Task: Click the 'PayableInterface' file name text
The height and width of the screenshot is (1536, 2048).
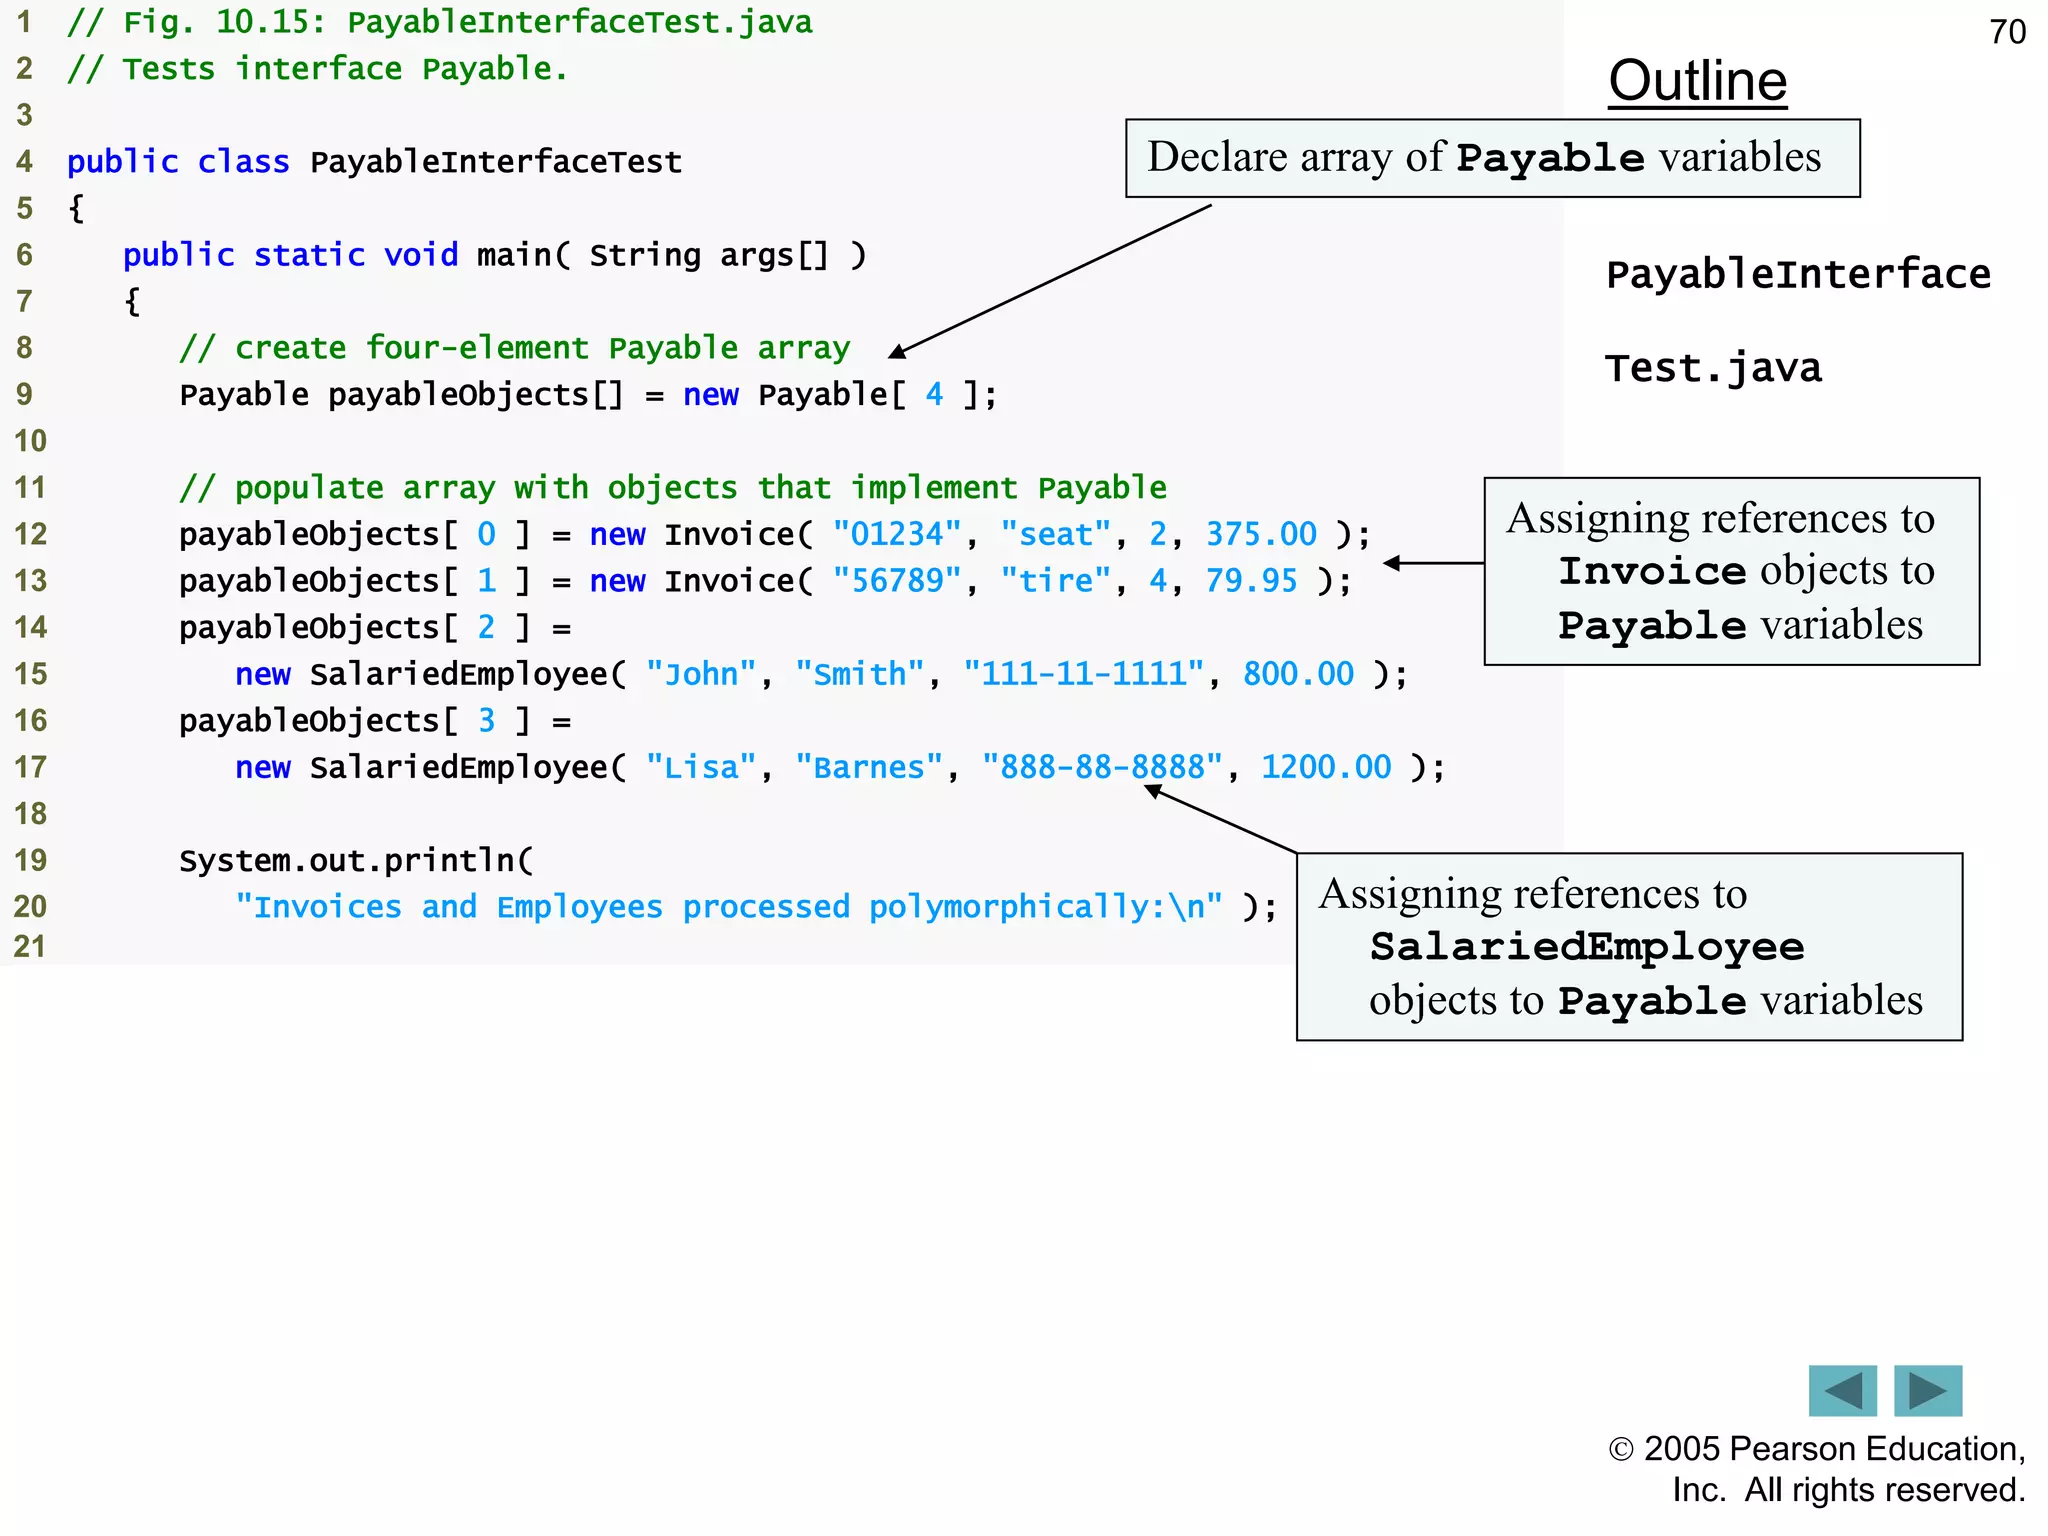Action: click(x=1798, y=274)
